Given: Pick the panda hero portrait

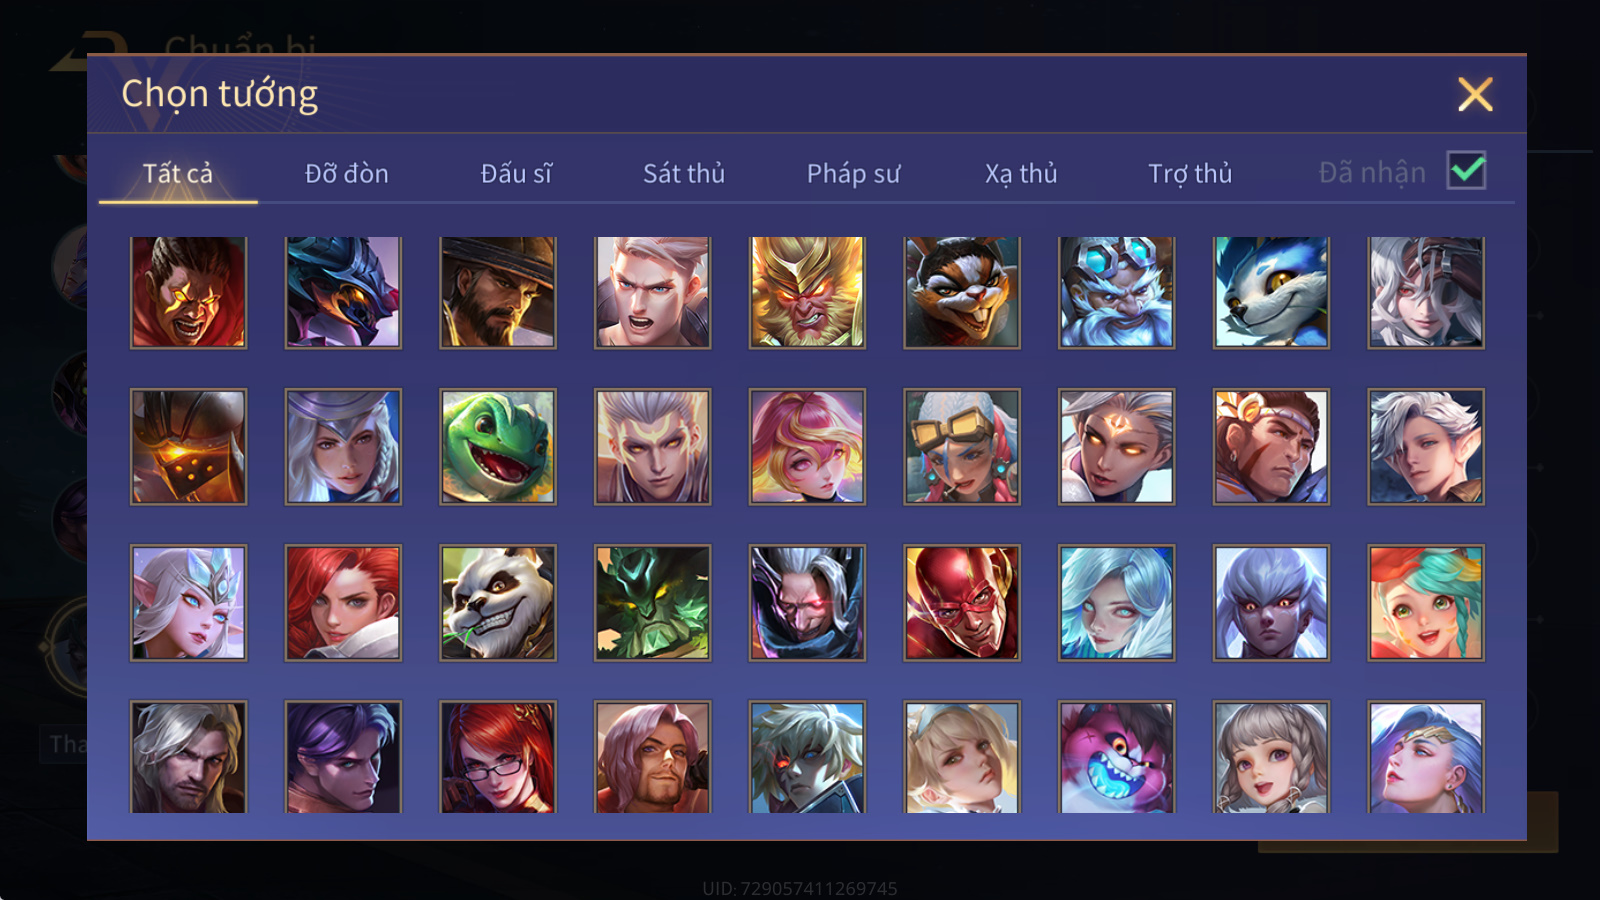Looking at the screenshot, I should click(x=498, y=603).
